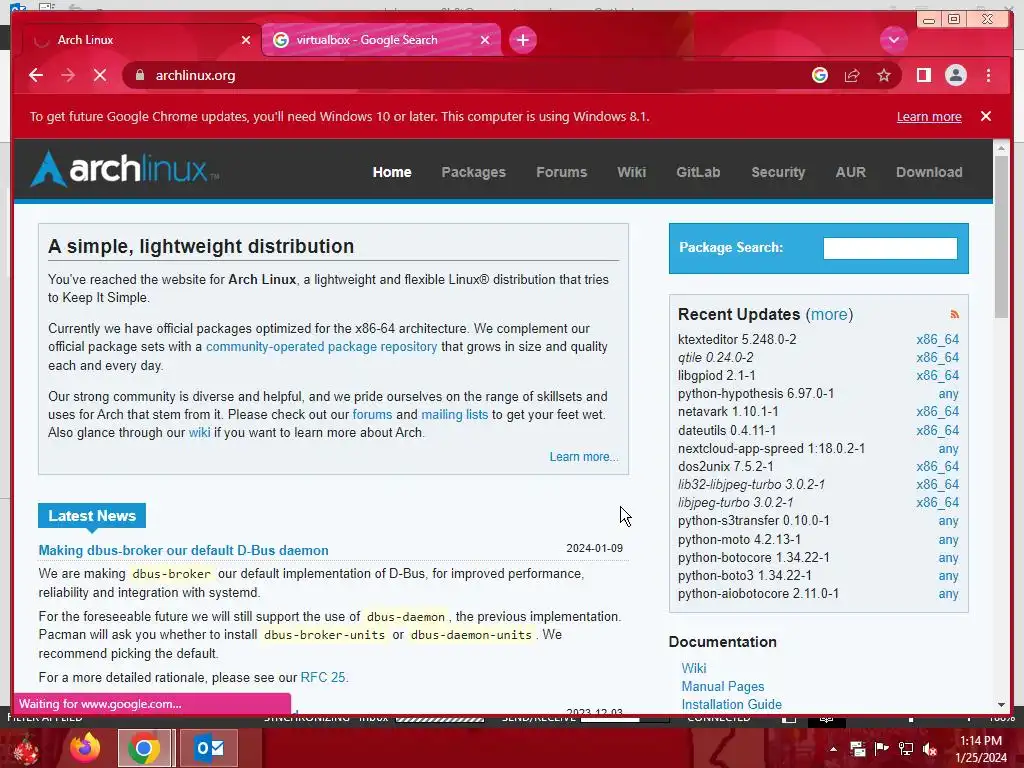The height and width of the screenshot is (768, 1024).
Task: Click the Chrome taskbar icon
Action: (x=144, y=748)
